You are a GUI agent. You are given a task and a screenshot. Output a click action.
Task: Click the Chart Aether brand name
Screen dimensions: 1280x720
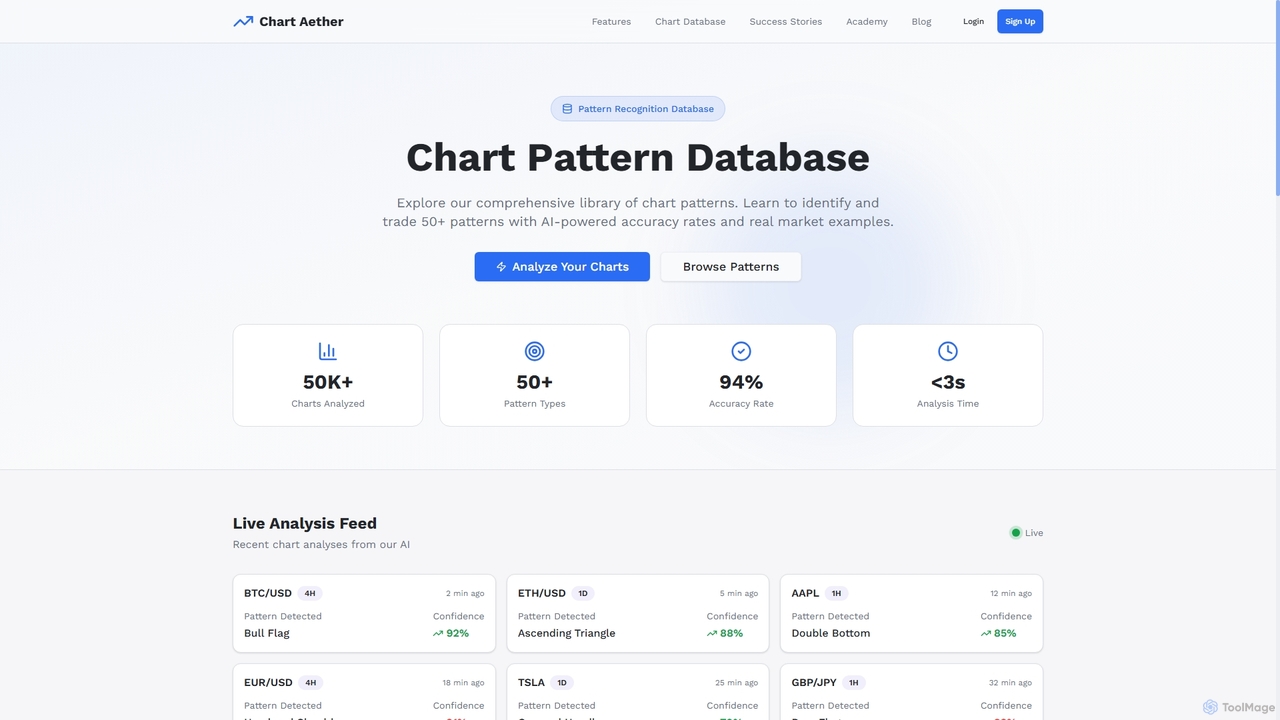[x=301, y=21]
